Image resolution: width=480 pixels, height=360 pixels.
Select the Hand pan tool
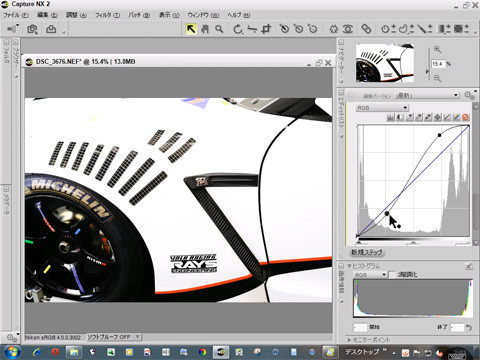pyautogui.click(x=205, y=29)
